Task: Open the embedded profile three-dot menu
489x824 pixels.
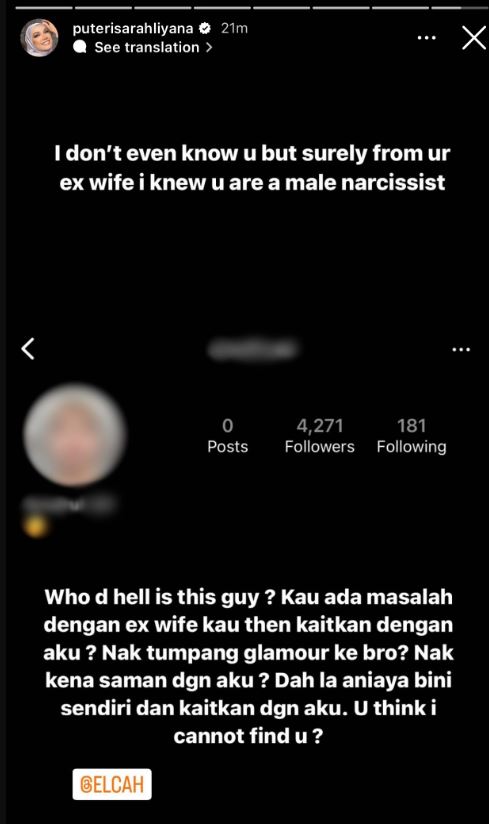Action: tap(461, 349)
